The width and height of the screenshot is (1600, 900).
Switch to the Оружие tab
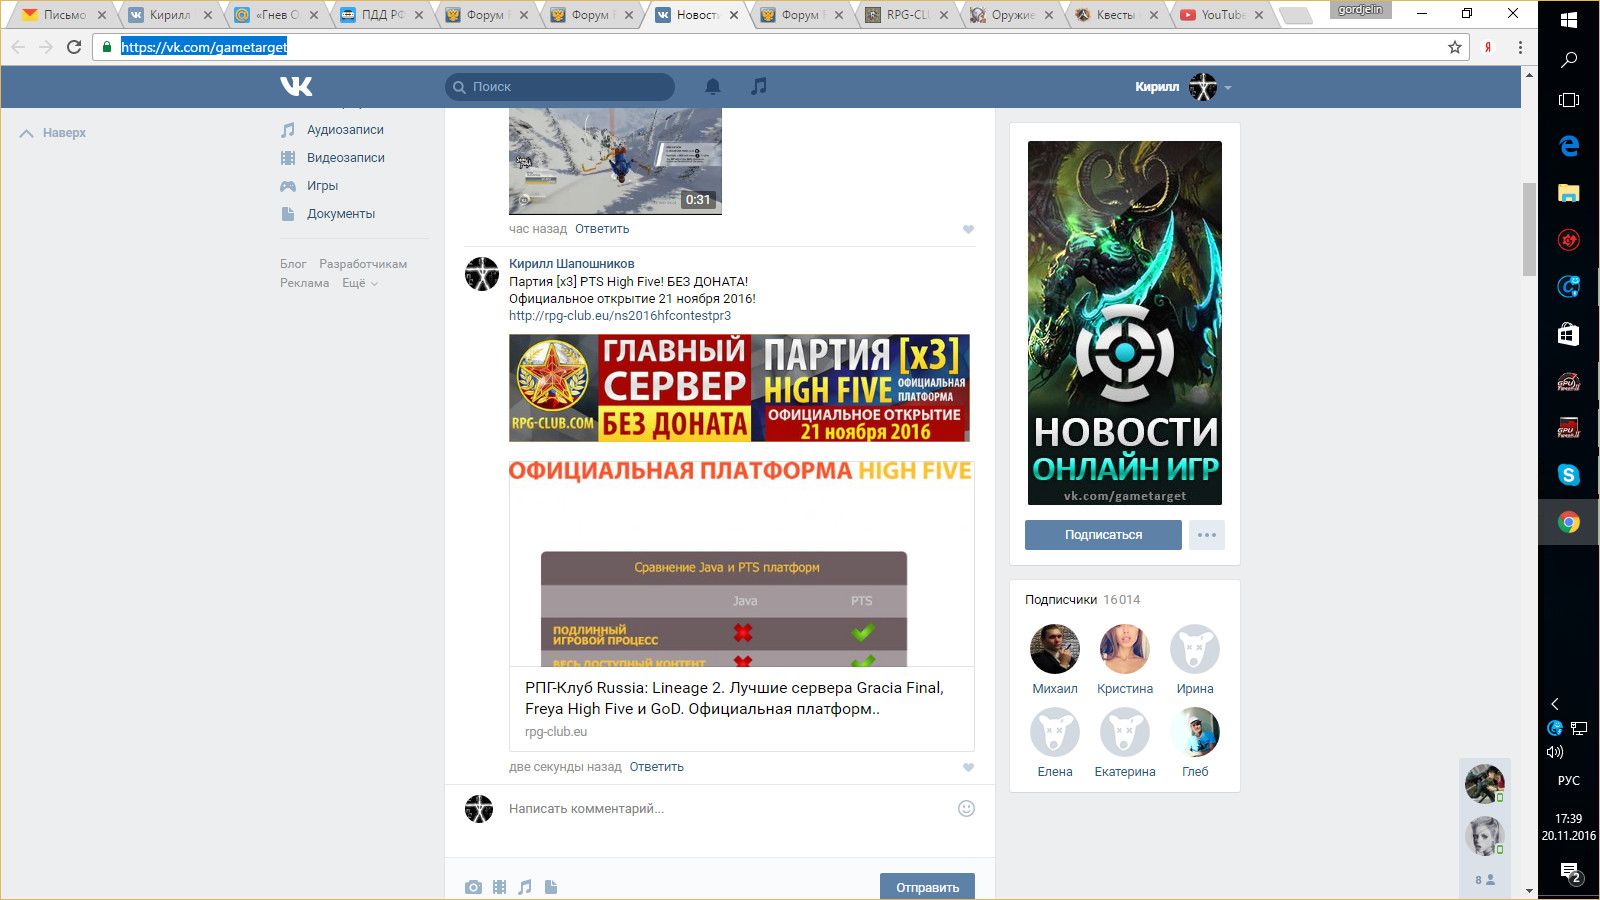pos(1012,15)
